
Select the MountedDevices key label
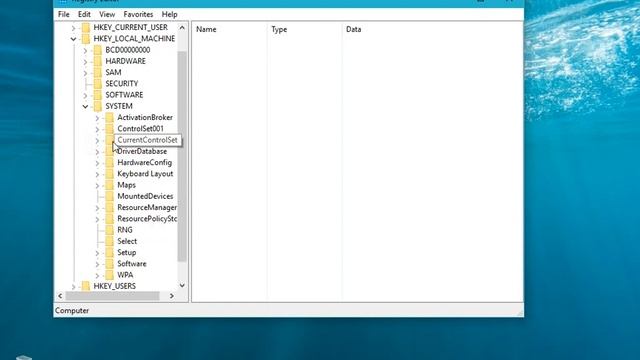click(145, 196)
